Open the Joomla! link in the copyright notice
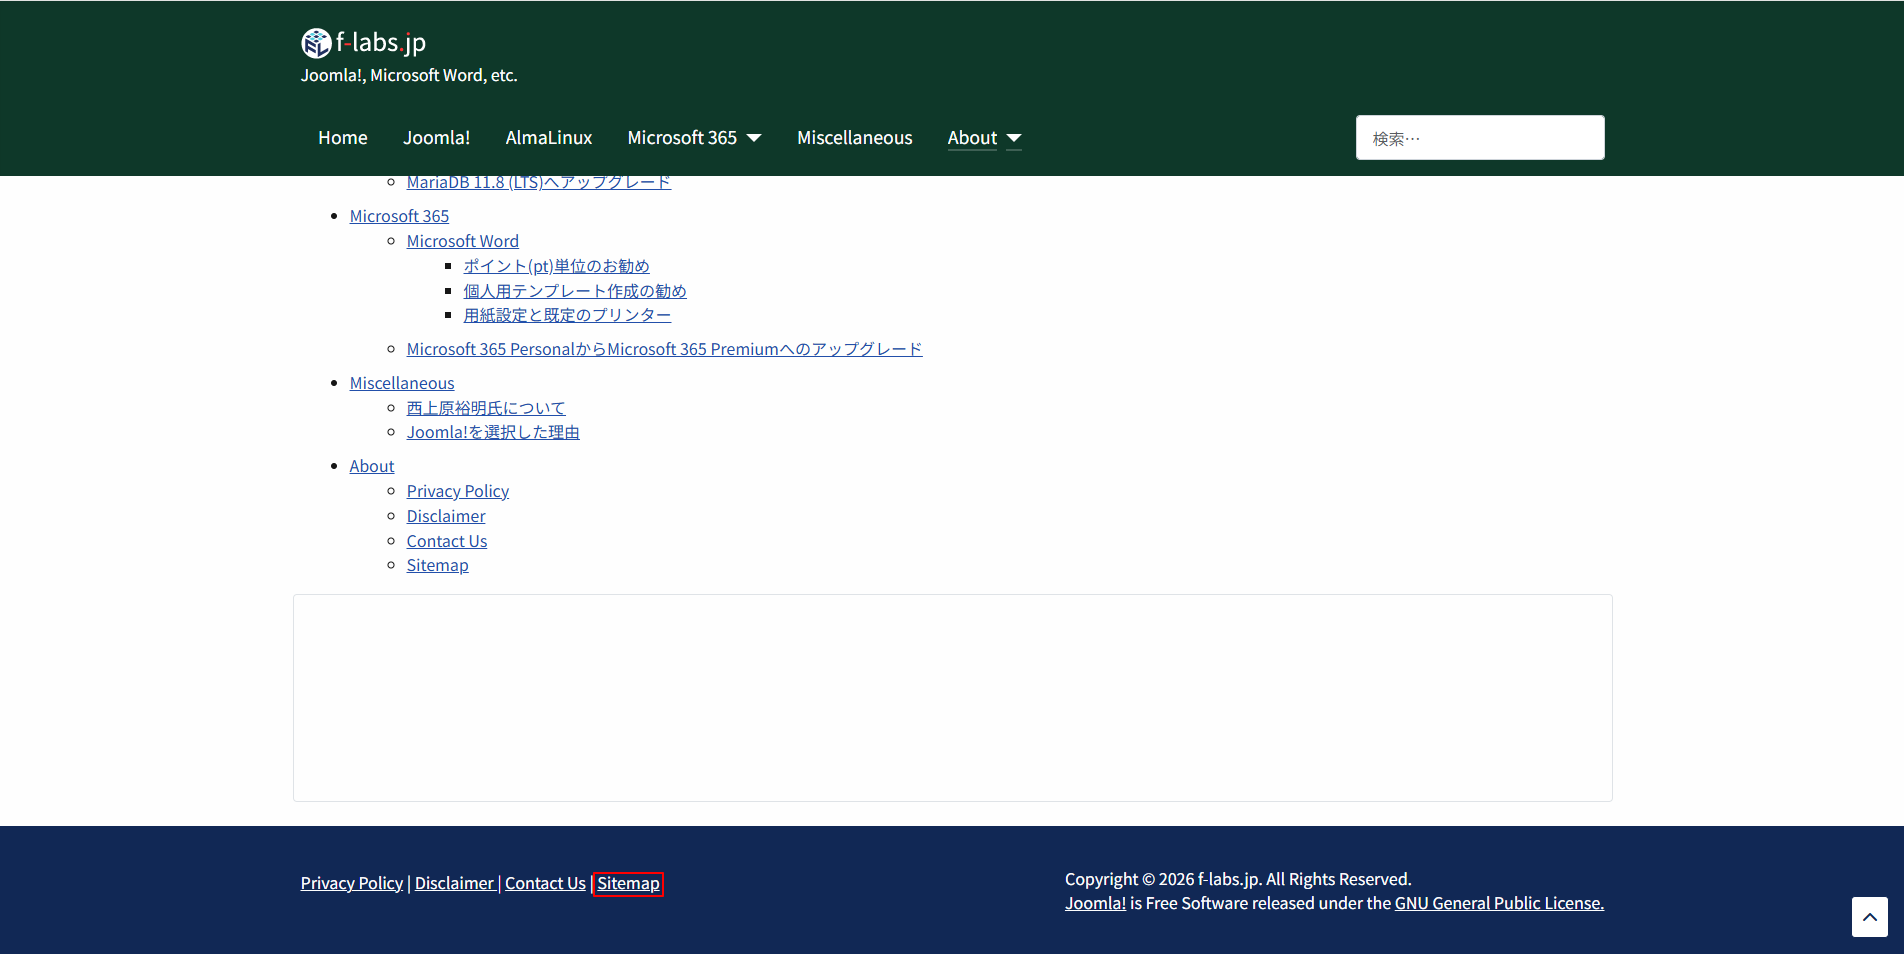Image resolution: width=1904 pixels, height=954 pixels. click(x=1094, y=902)
